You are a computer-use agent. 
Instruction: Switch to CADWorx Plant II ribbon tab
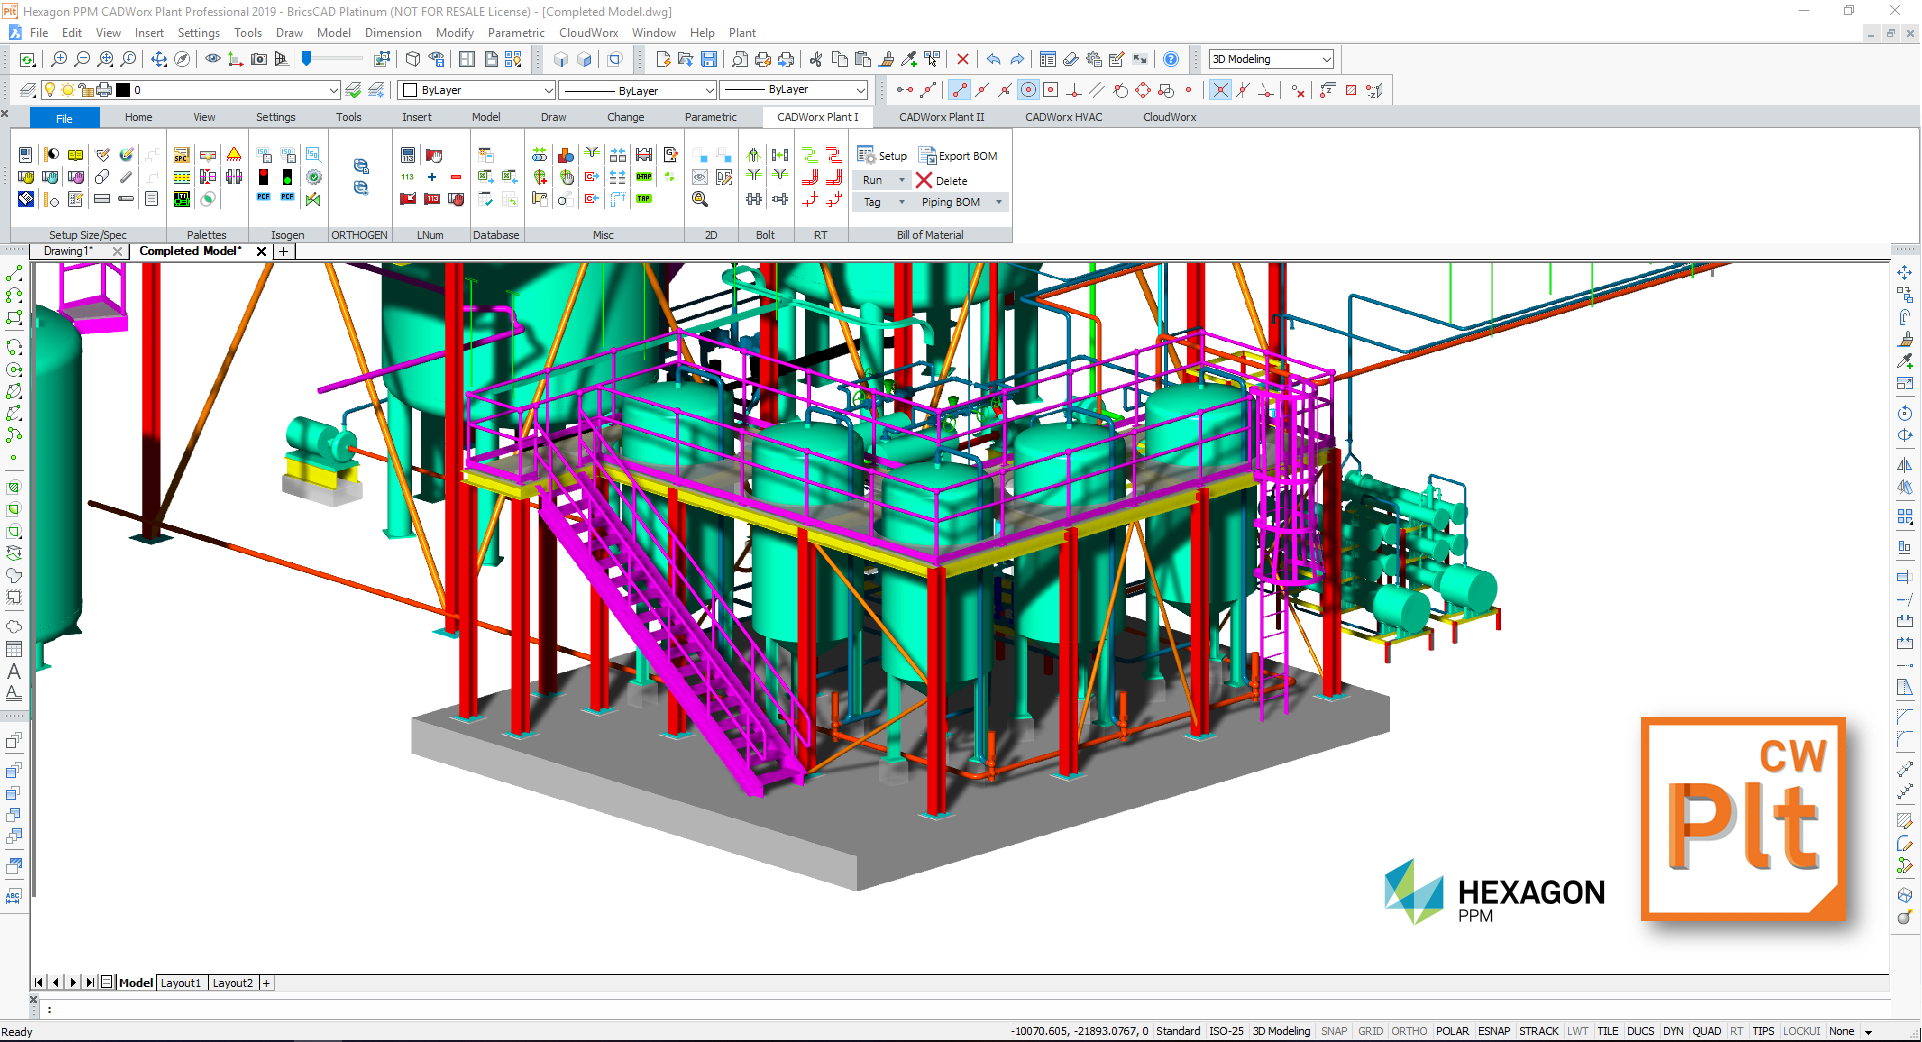coord(941,117)
